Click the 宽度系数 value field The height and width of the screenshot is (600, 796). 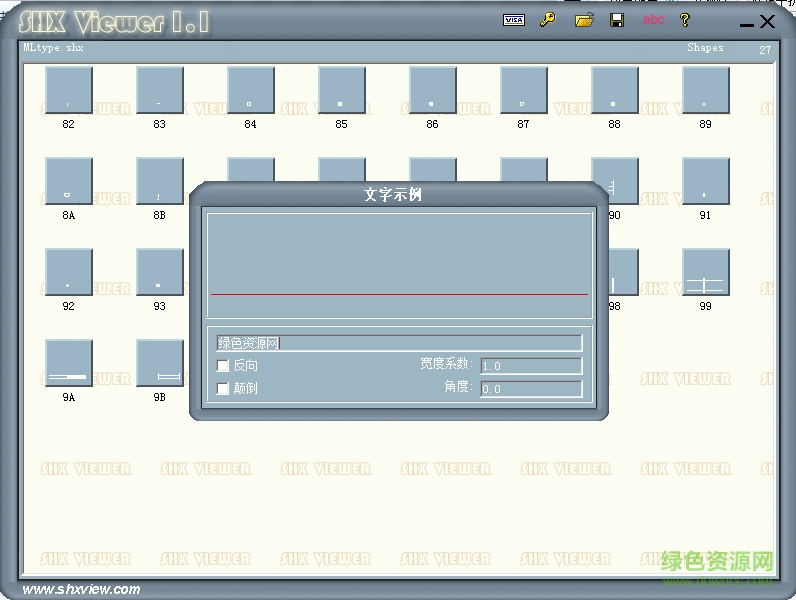click(531, 366)
